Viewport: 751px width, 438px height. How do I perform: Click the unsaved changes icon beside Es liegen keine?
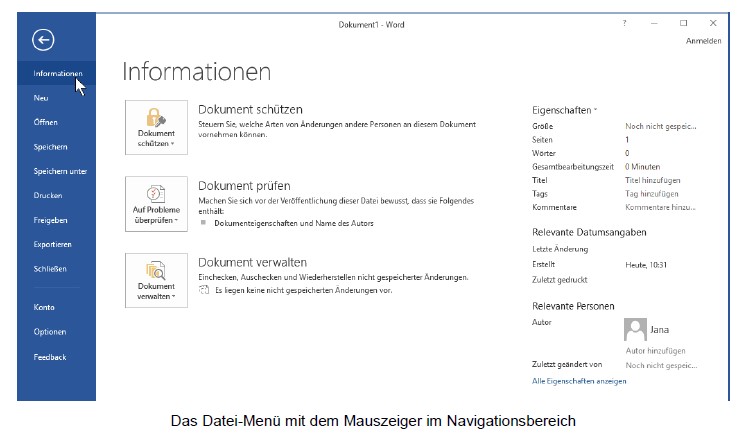[204, 290]
